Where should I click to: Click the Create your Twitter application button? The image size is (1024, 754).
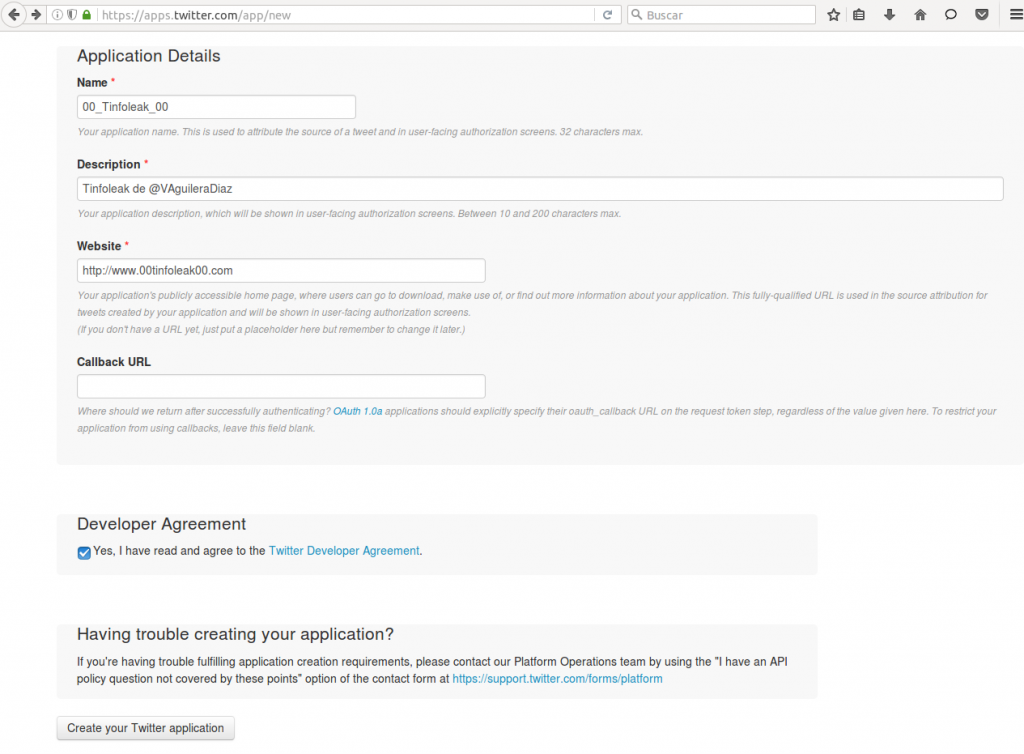(146, 728)
